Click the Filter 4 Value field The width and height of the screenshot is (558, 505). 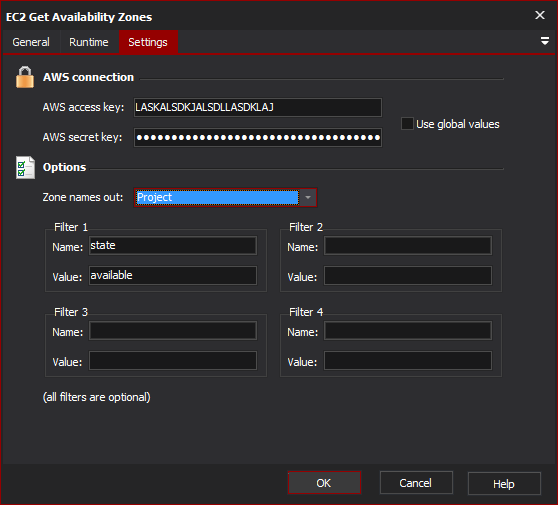[408, 361]
